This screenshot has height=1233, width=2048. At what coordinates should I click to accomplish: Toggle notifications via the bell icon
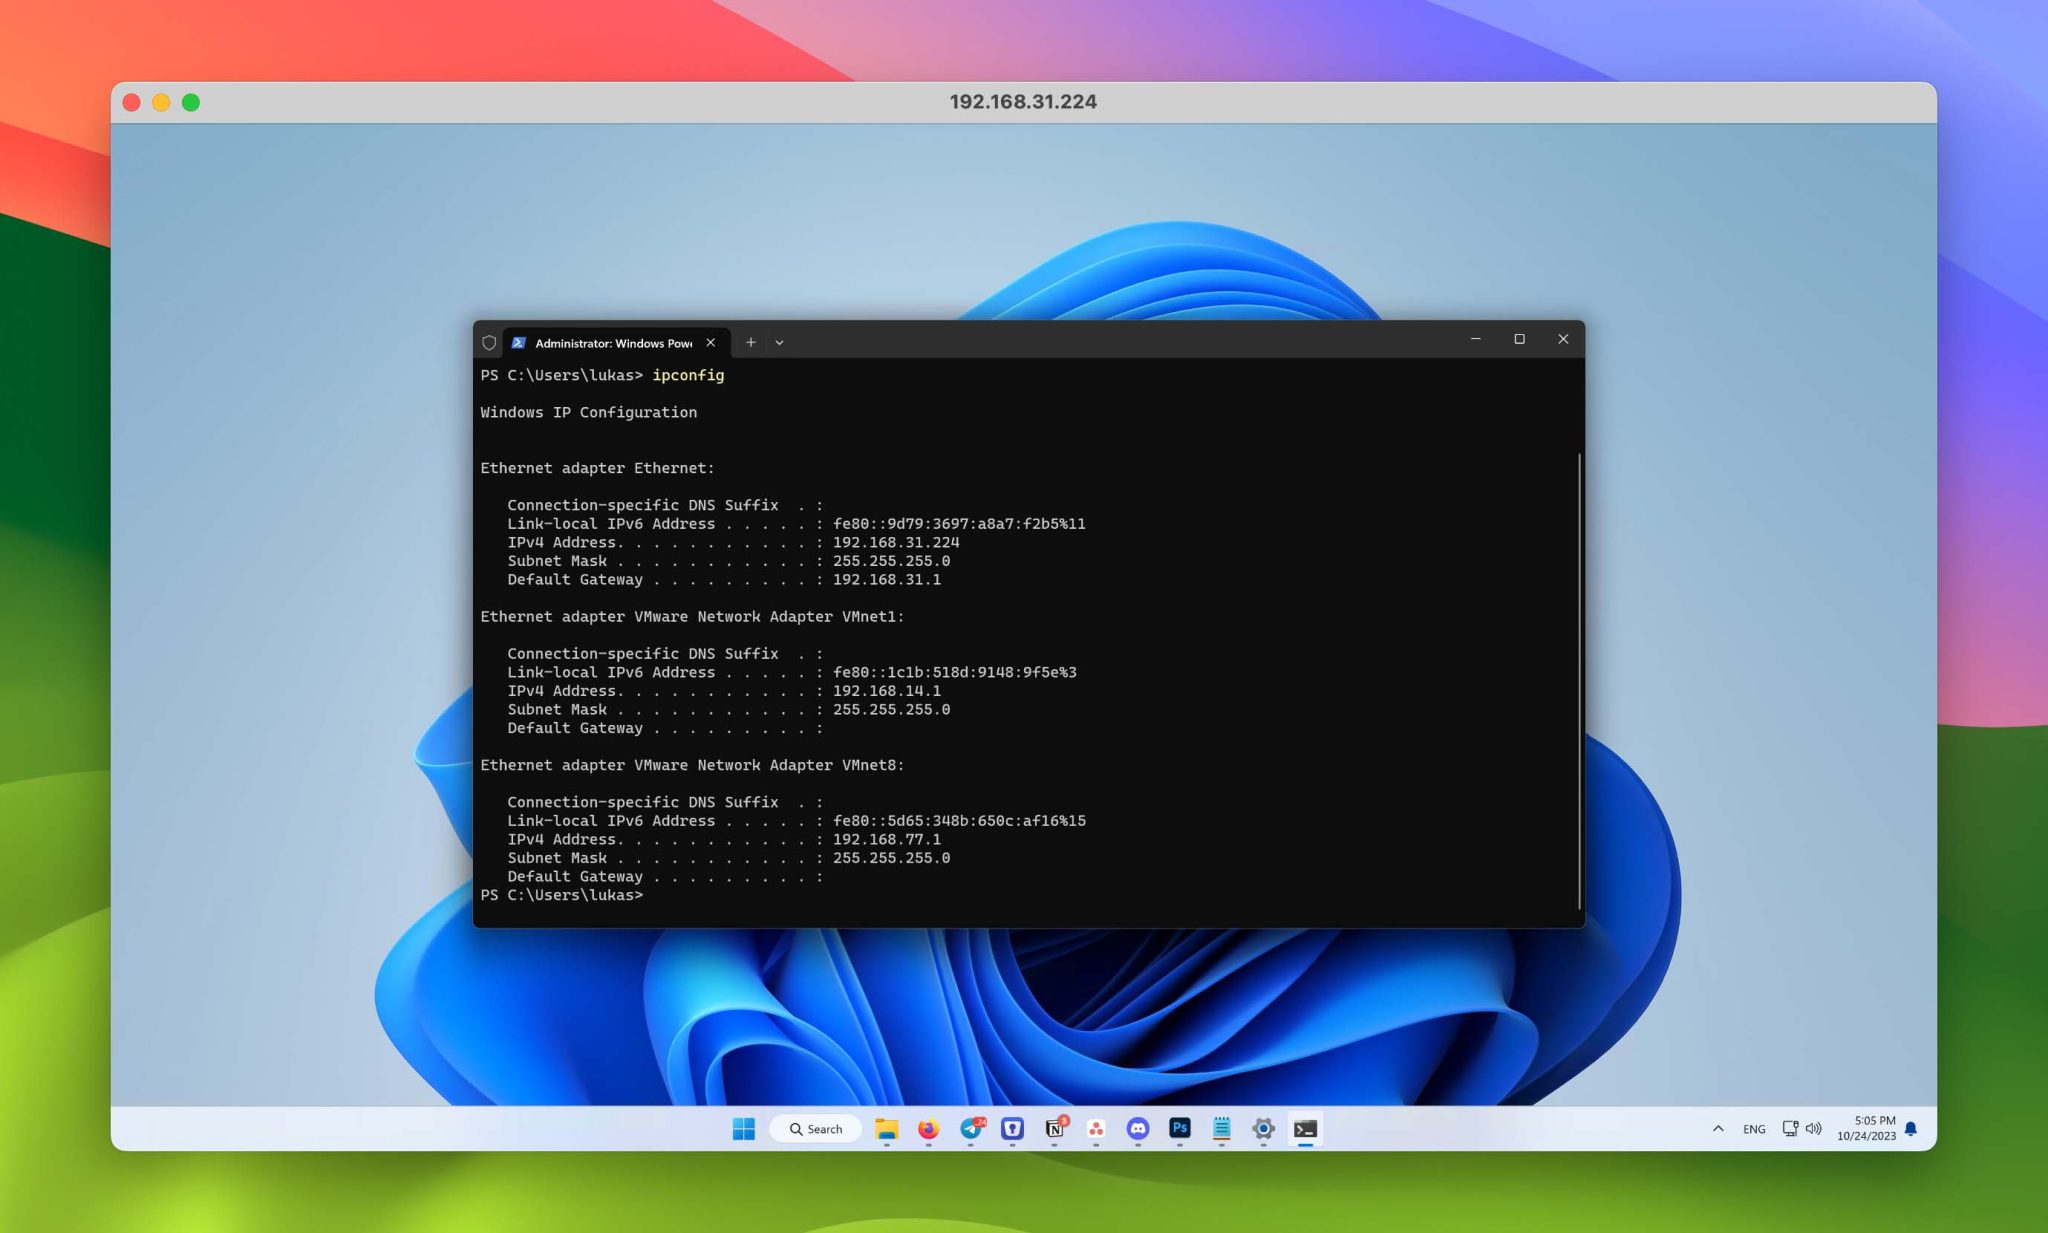1912,1129
